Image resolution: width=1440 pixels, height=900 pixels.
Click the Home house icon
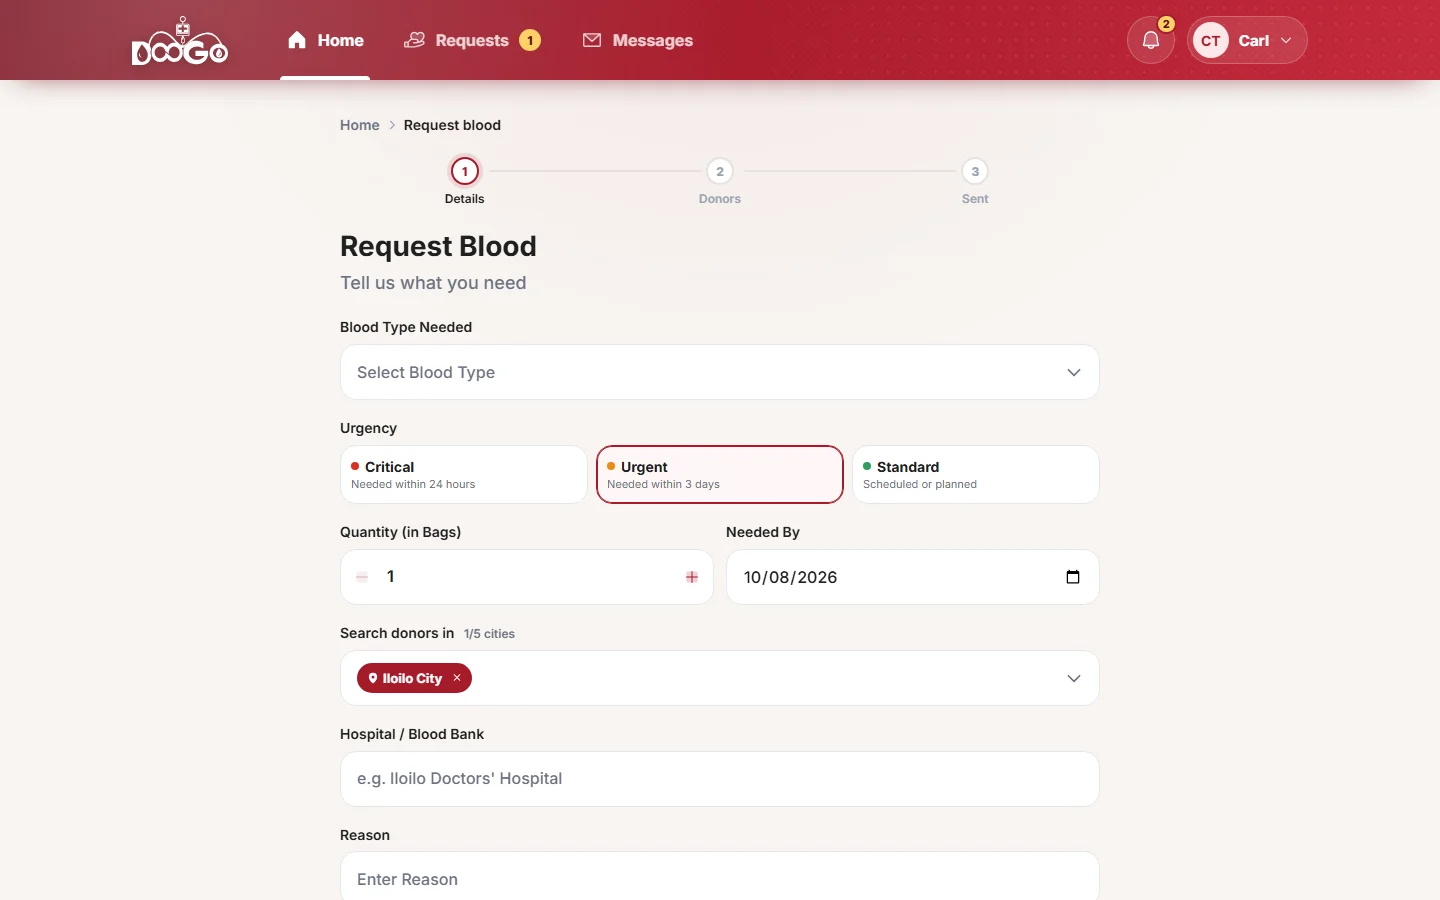pyautogui.click(x=297, y=40)
